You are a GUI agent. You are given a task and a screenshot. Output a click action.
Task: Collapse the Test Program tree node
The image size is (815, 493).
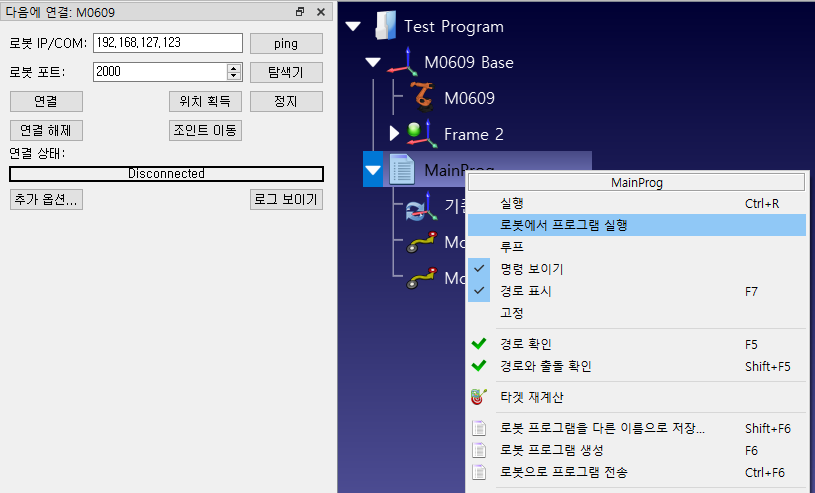353,26
